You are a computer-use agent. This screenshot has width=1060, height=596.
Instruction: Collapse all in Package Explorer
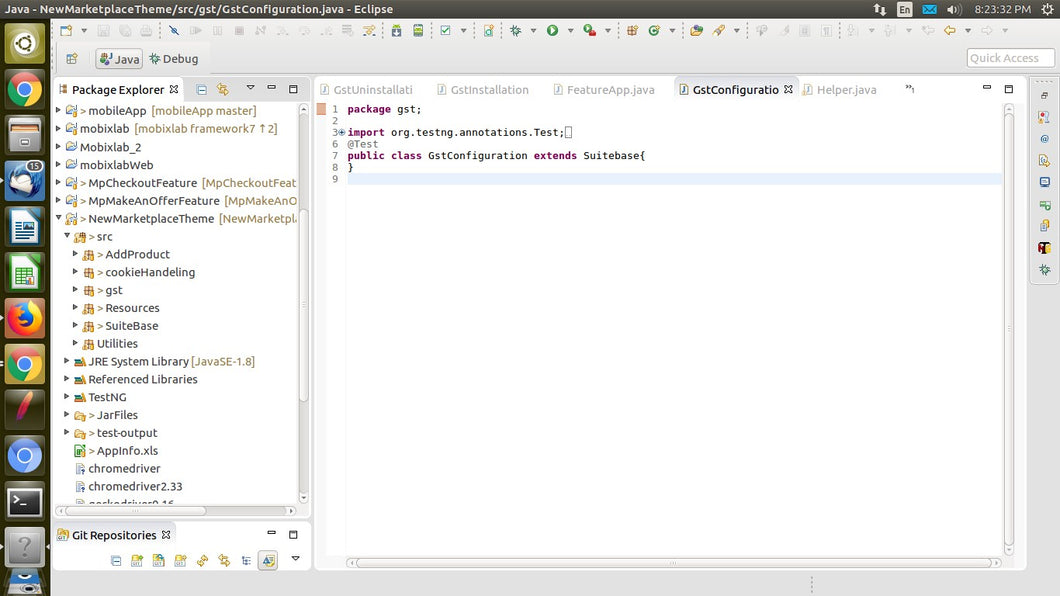coord(202,89)
